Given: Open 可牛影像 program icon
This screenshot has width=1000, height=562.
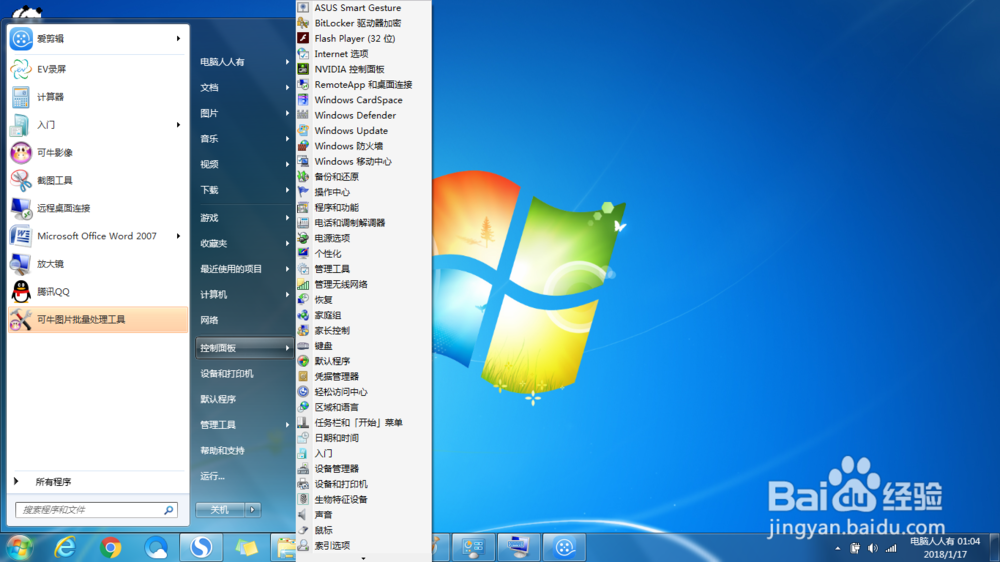Looking at the screenshot, I should pos(21,152).
